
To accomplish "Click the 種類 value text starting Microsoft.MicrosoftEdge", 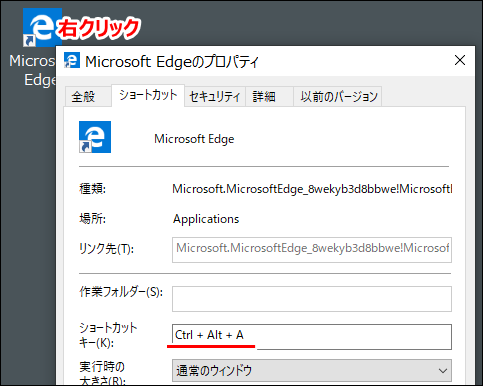I will (312, 189).
